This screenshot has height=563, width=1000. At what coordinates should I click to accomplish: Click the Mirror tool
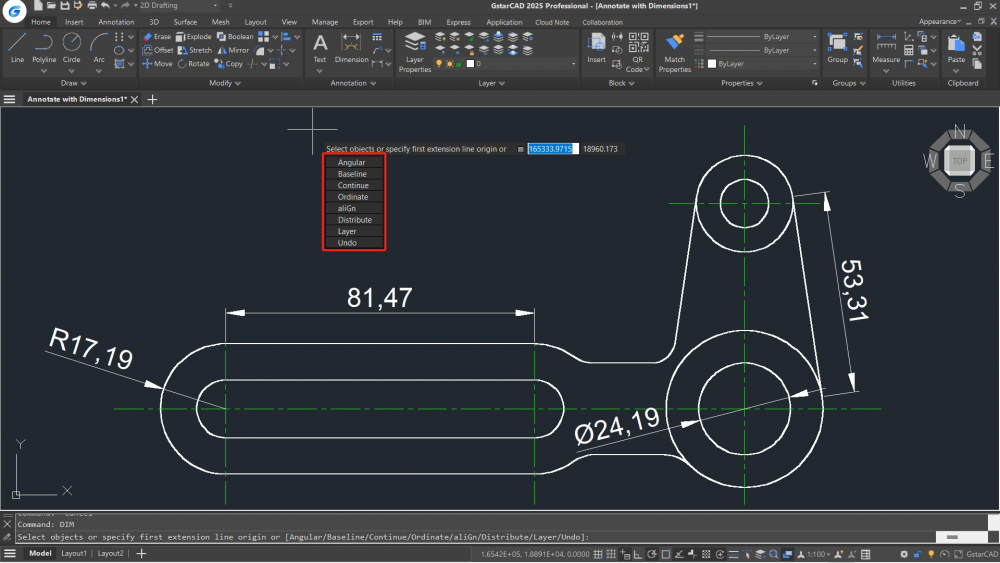pyautogui.click(x=232, y=50)
